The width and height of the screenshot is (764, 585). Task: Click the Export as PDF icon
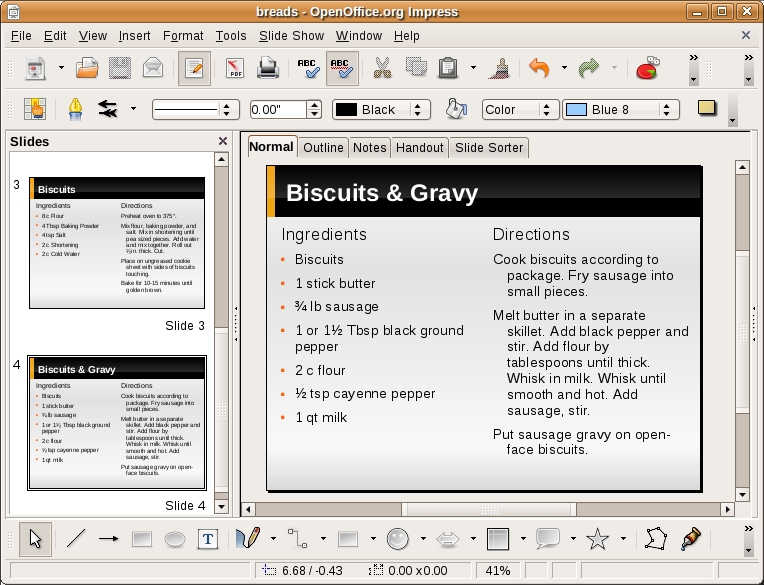(235, 69)
